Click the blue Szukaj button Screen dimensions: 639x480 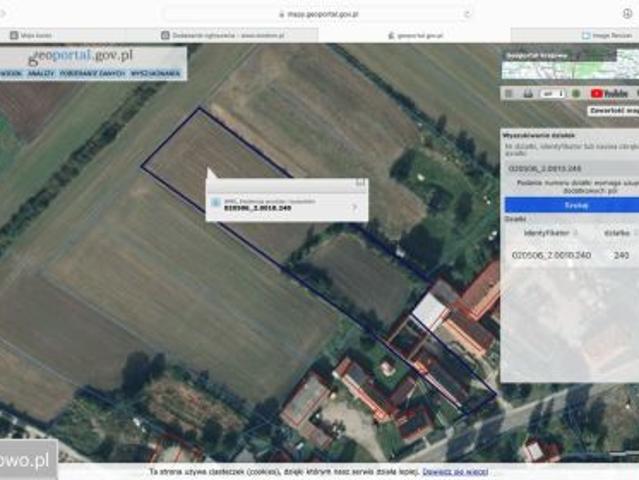[x=572, y=205]
